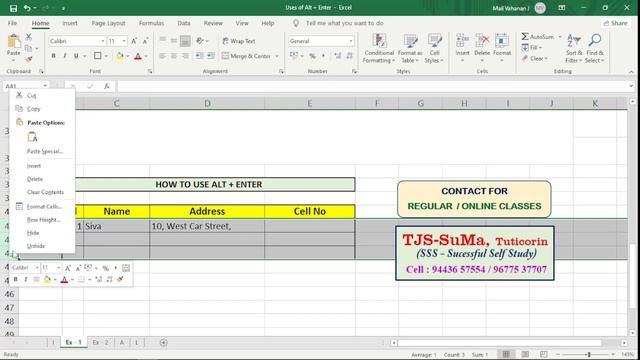Open the Font group dialog launcher
The image size is (640, 360).
[150, 71]
